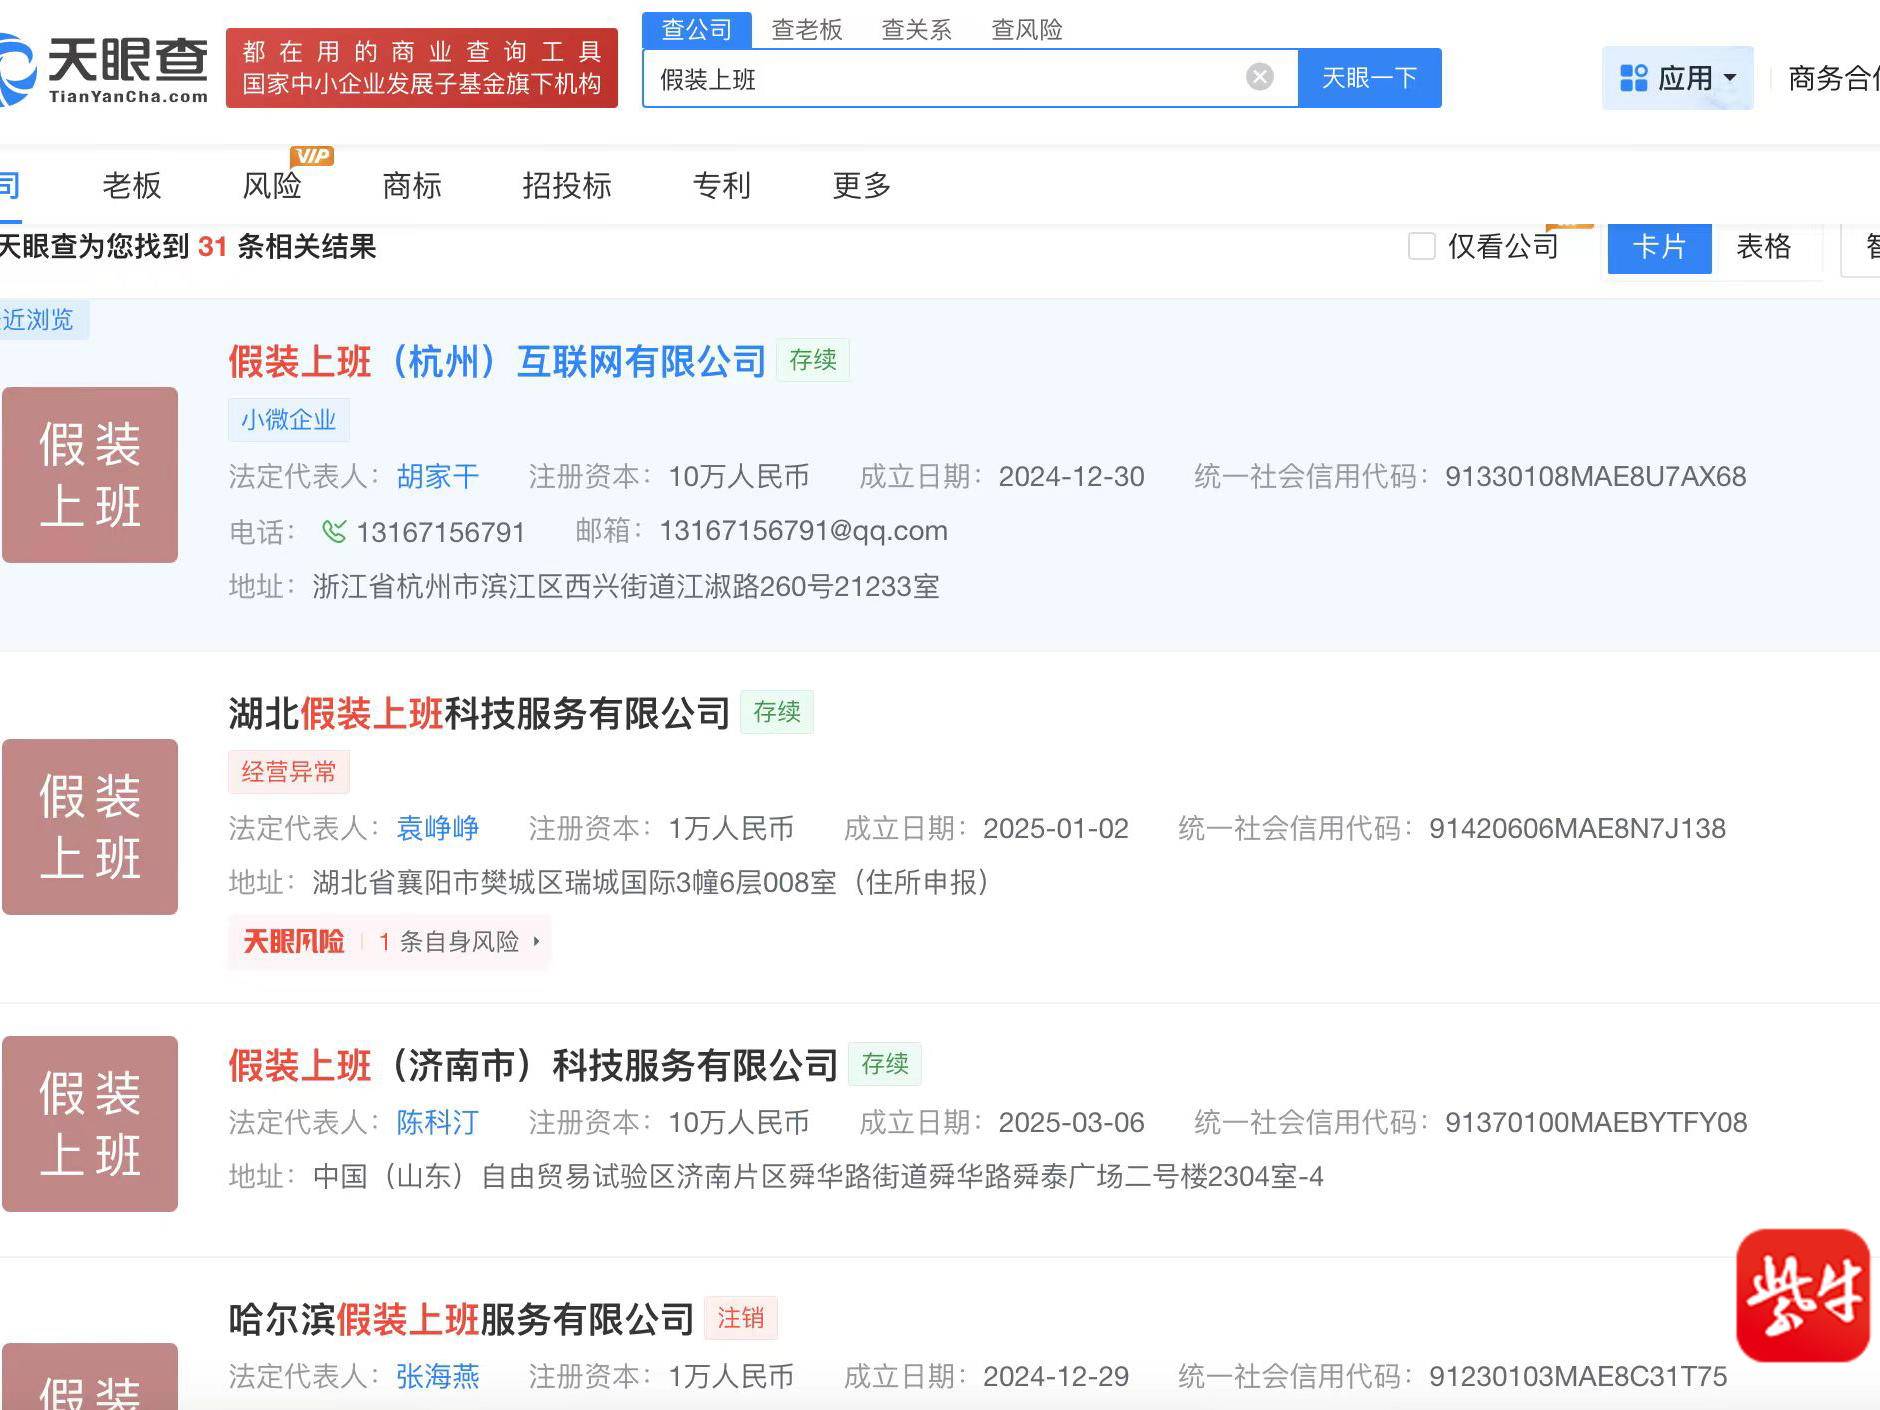Screen dimensions: 1880x1410
Task: Switch to the 查关系 search tab
Action: click(917, 30)
